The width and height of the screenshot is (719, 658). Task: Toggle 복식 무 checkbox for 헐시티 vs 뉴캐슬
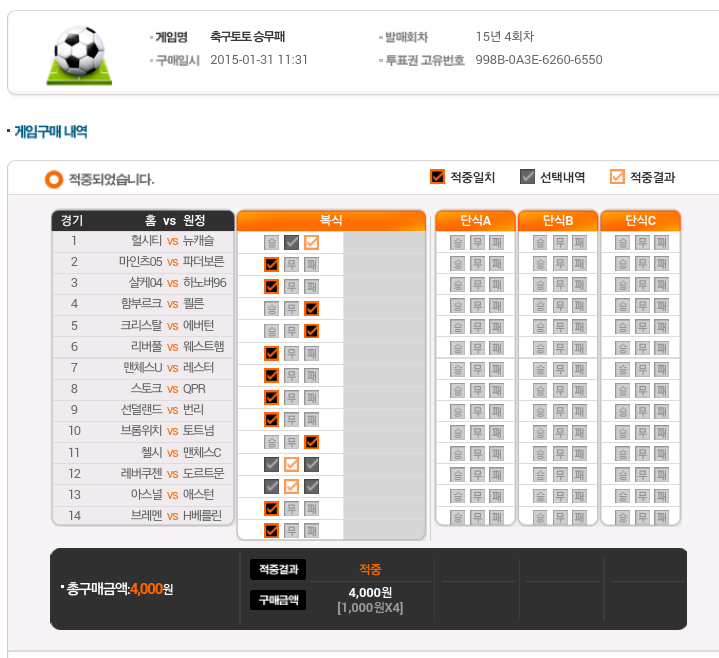(x=291, y=242)
